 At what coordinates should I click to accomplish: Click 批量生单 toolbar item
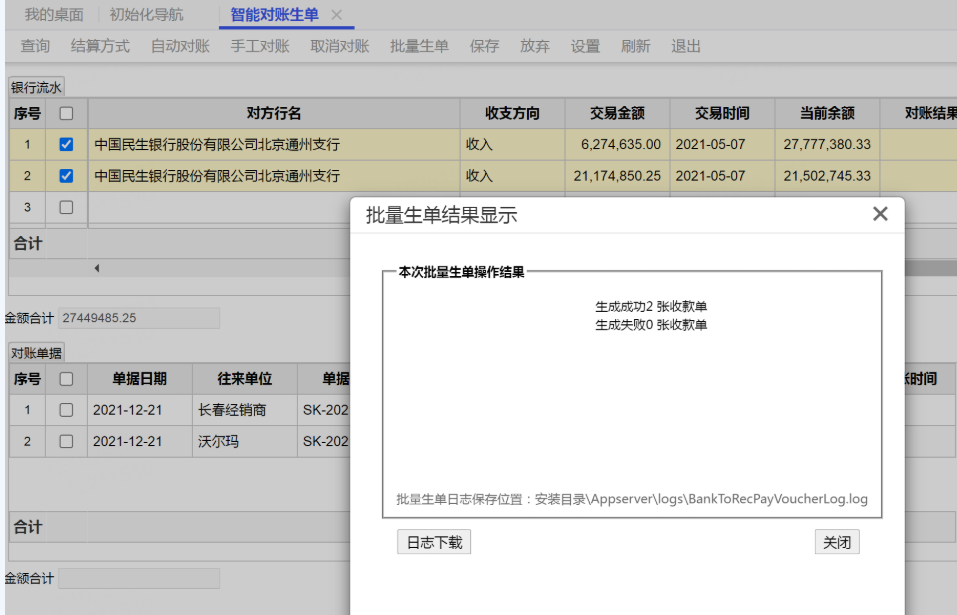(x=419, y=46)
